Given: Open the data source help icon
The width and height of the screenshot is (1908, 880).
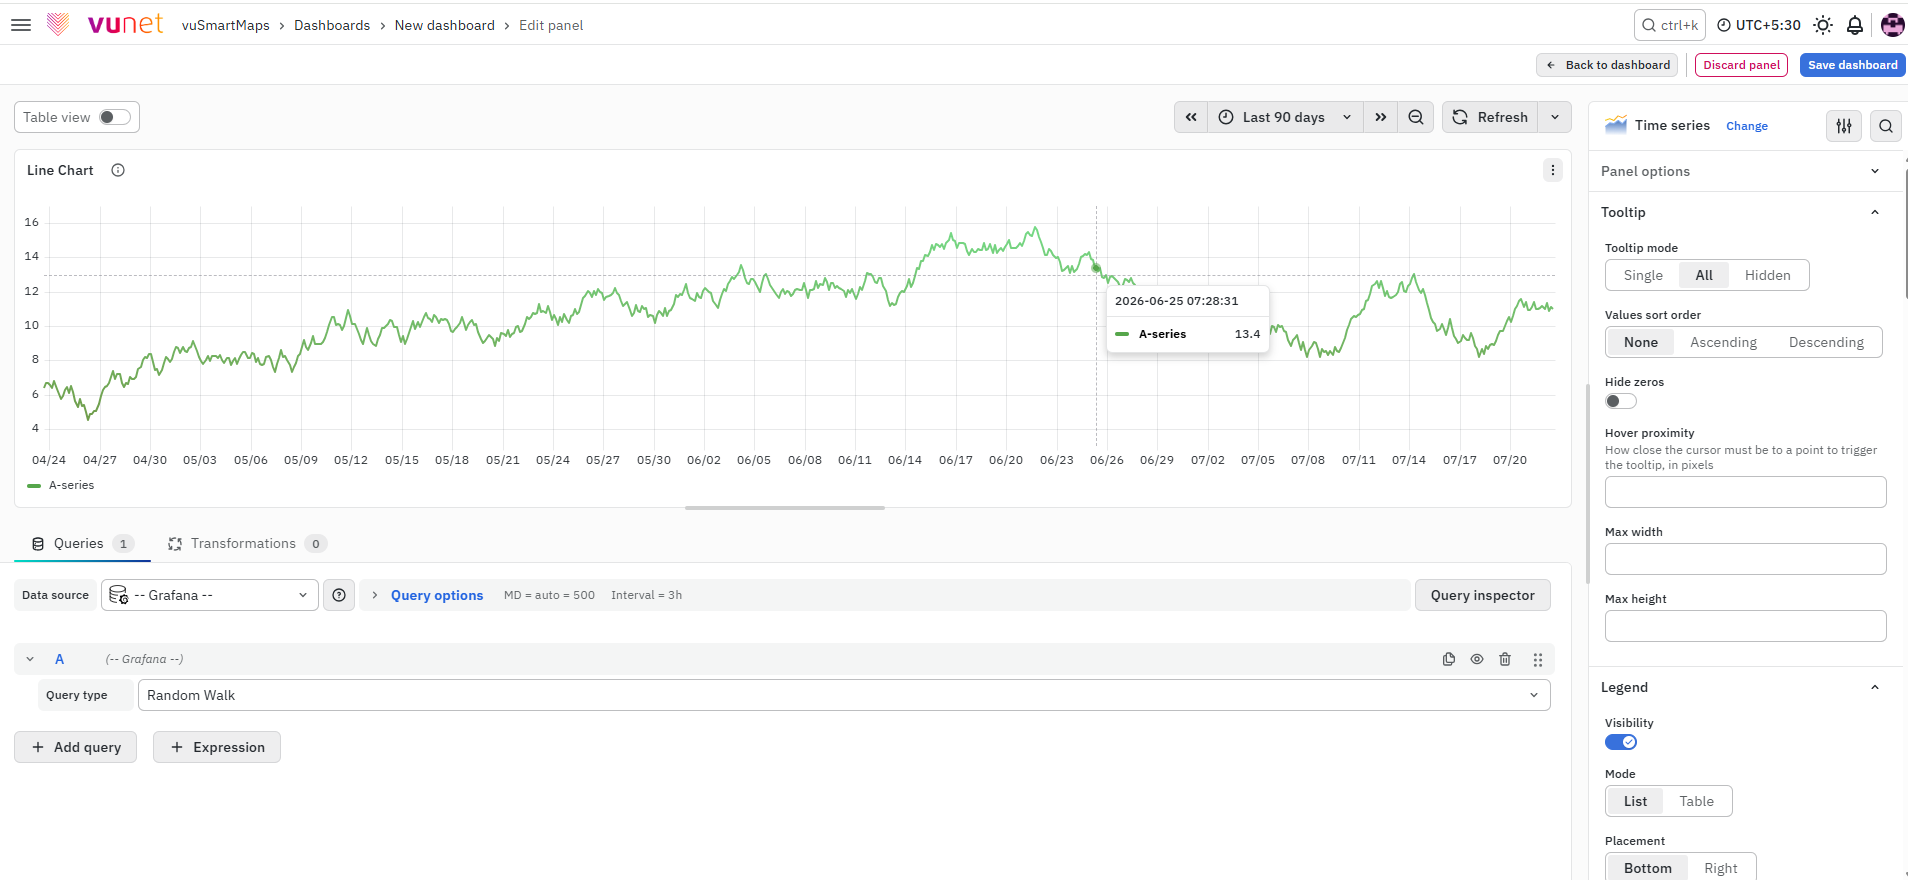Looking at the screenshot, I should pos(339,595).
